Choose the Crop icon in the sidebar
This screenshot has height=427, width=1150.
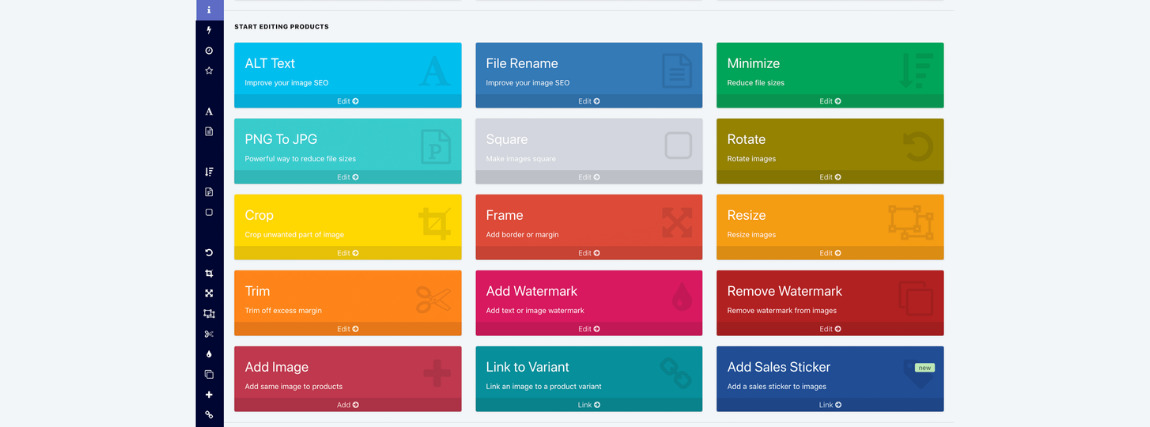209,273
